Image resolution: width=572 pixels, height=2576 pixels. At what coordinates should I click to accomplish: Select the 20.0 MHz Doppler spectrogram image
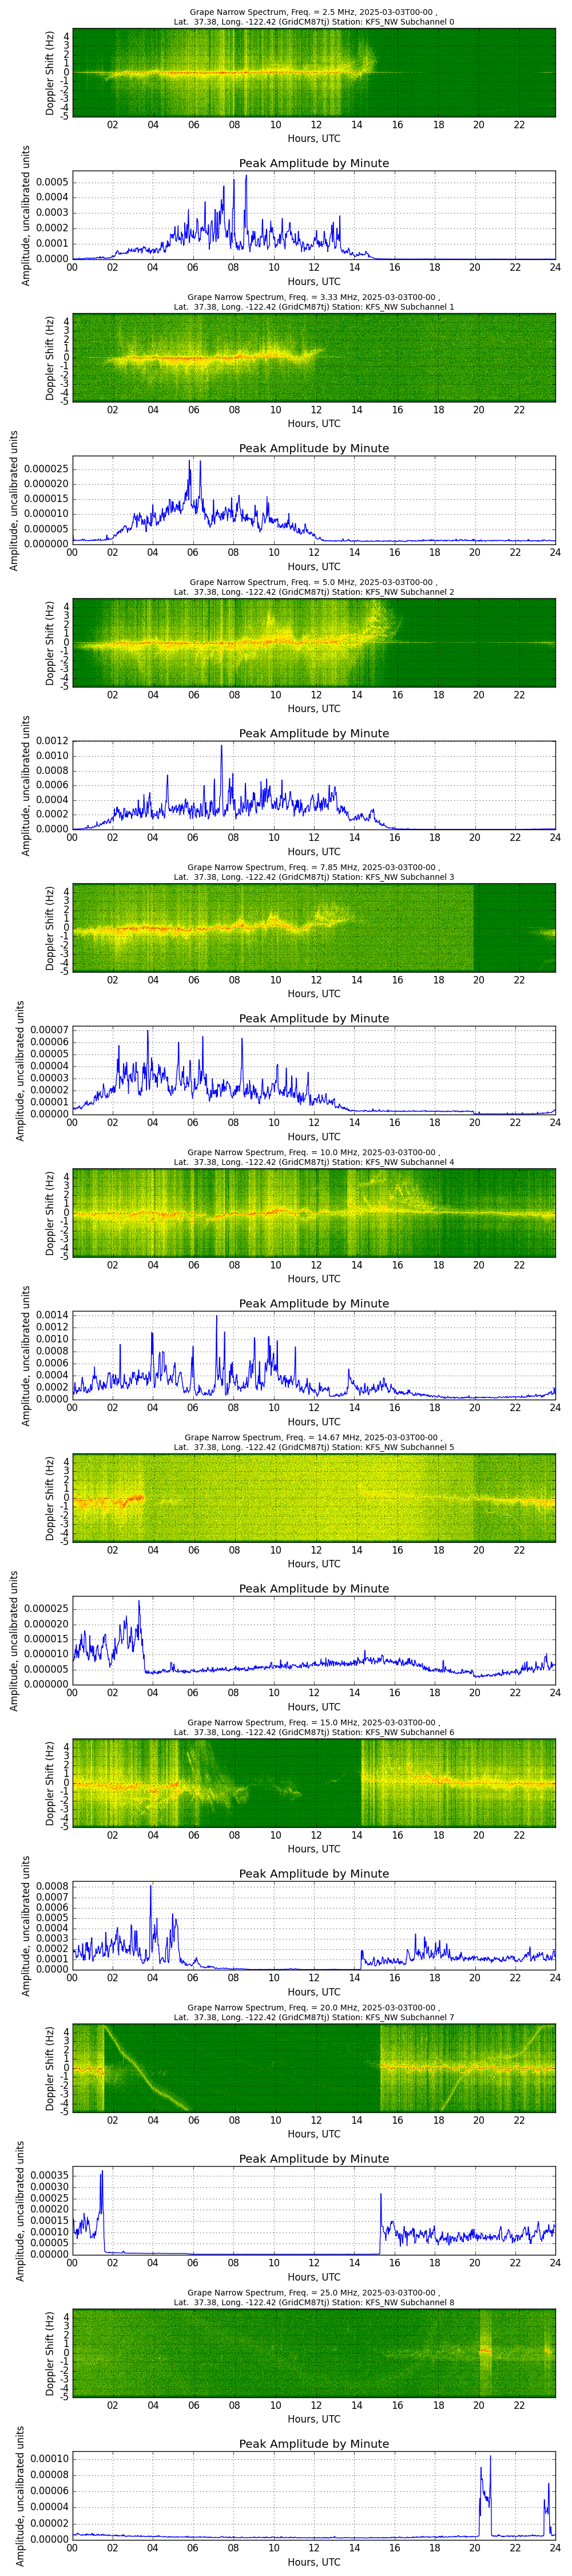(313, 2068)
